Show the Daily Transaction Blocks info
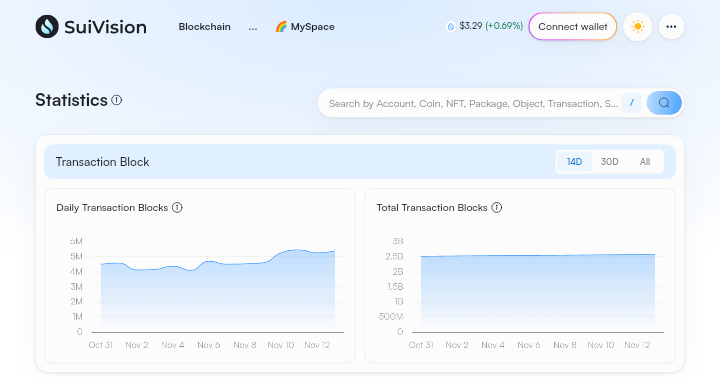The height and width of the screenshot is (377, 720). tap(177, 208)
